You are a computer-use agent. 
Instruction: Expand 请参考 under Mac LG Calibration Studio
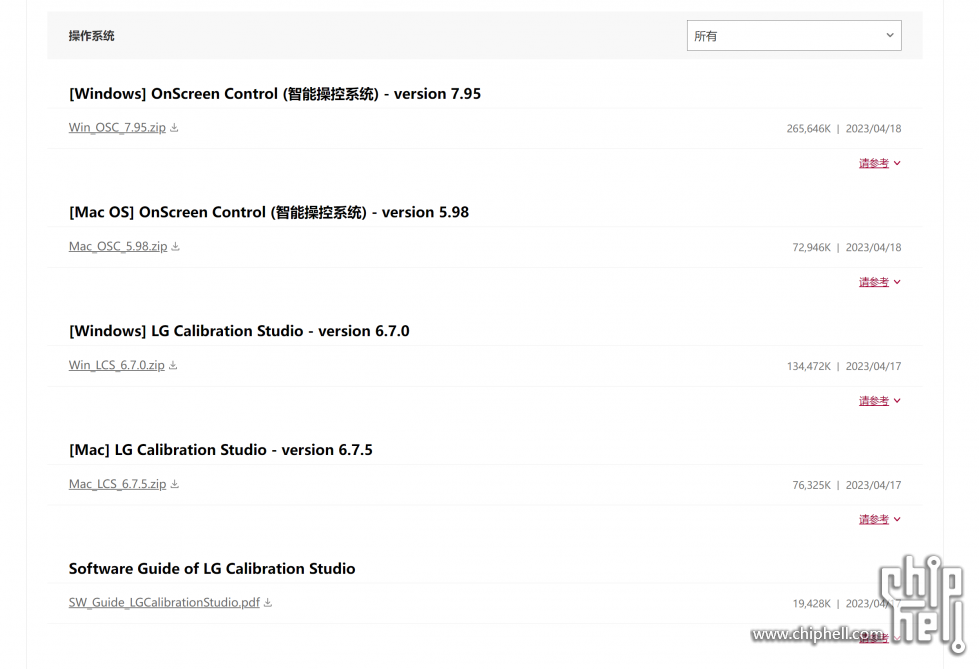pos(880,519)
